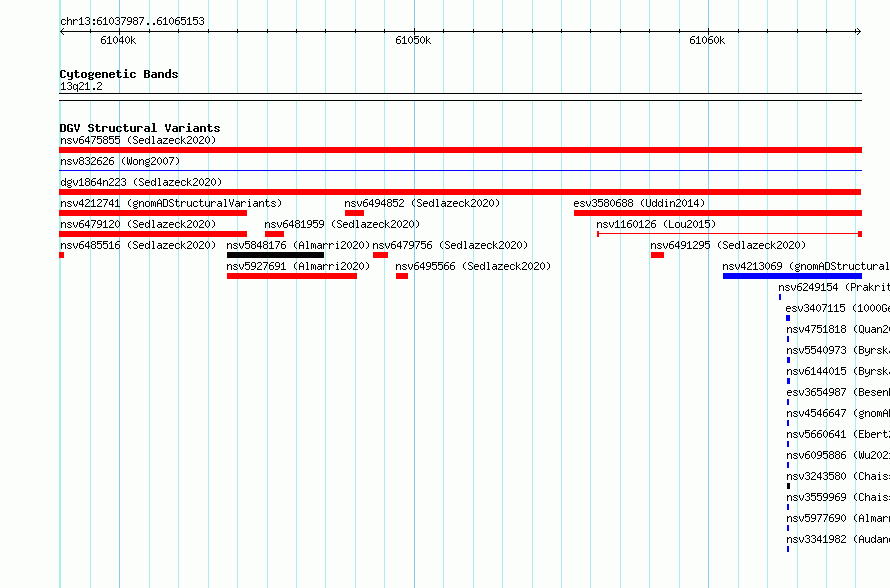Click the right arrowhead of the ruler
Screen dimensions: 890x588
point(859,31)
